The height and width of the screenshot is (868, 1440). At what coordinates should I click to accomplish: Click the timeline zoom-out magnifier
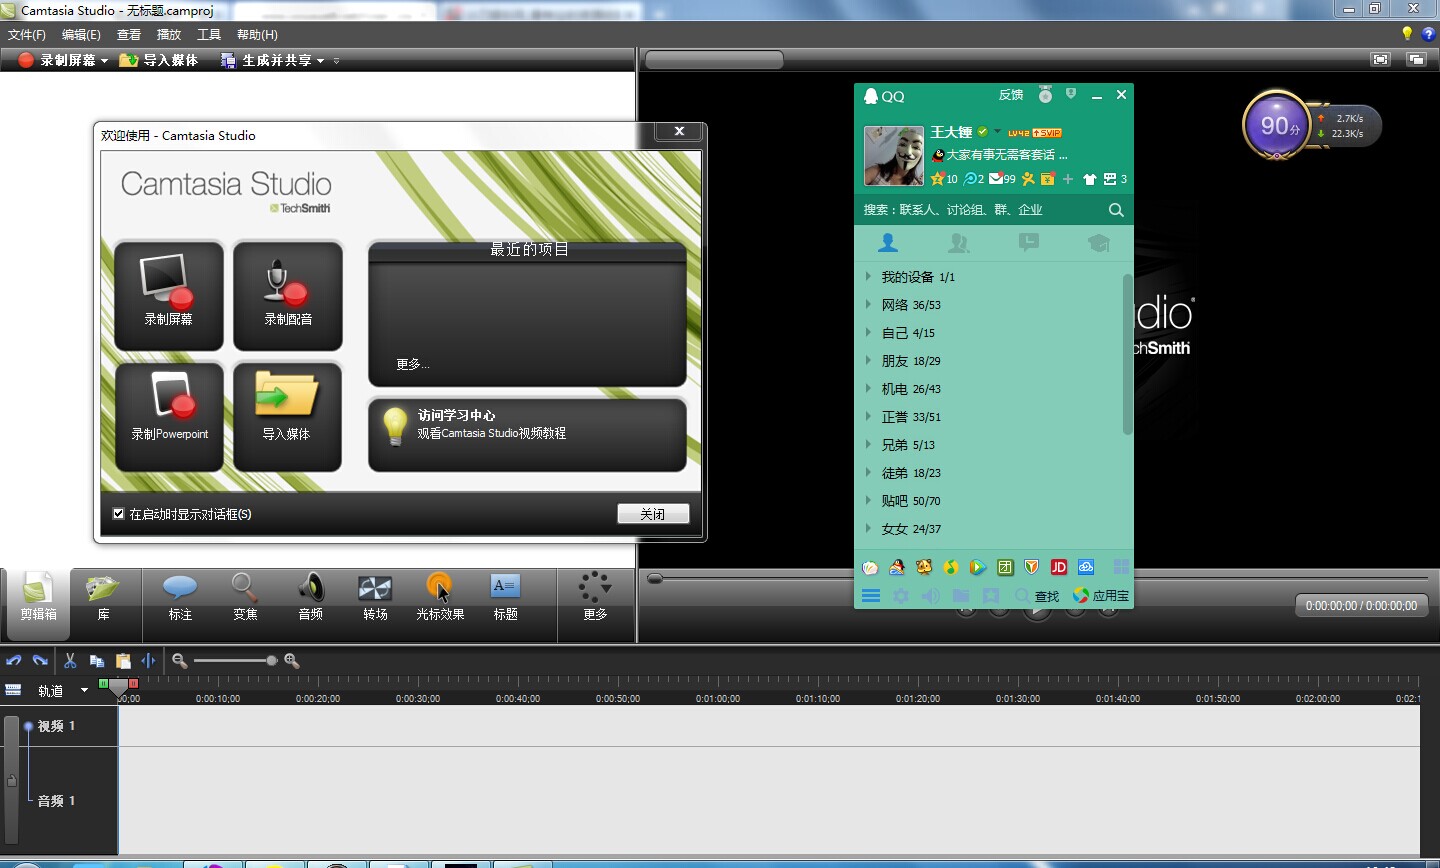point(180,661)
